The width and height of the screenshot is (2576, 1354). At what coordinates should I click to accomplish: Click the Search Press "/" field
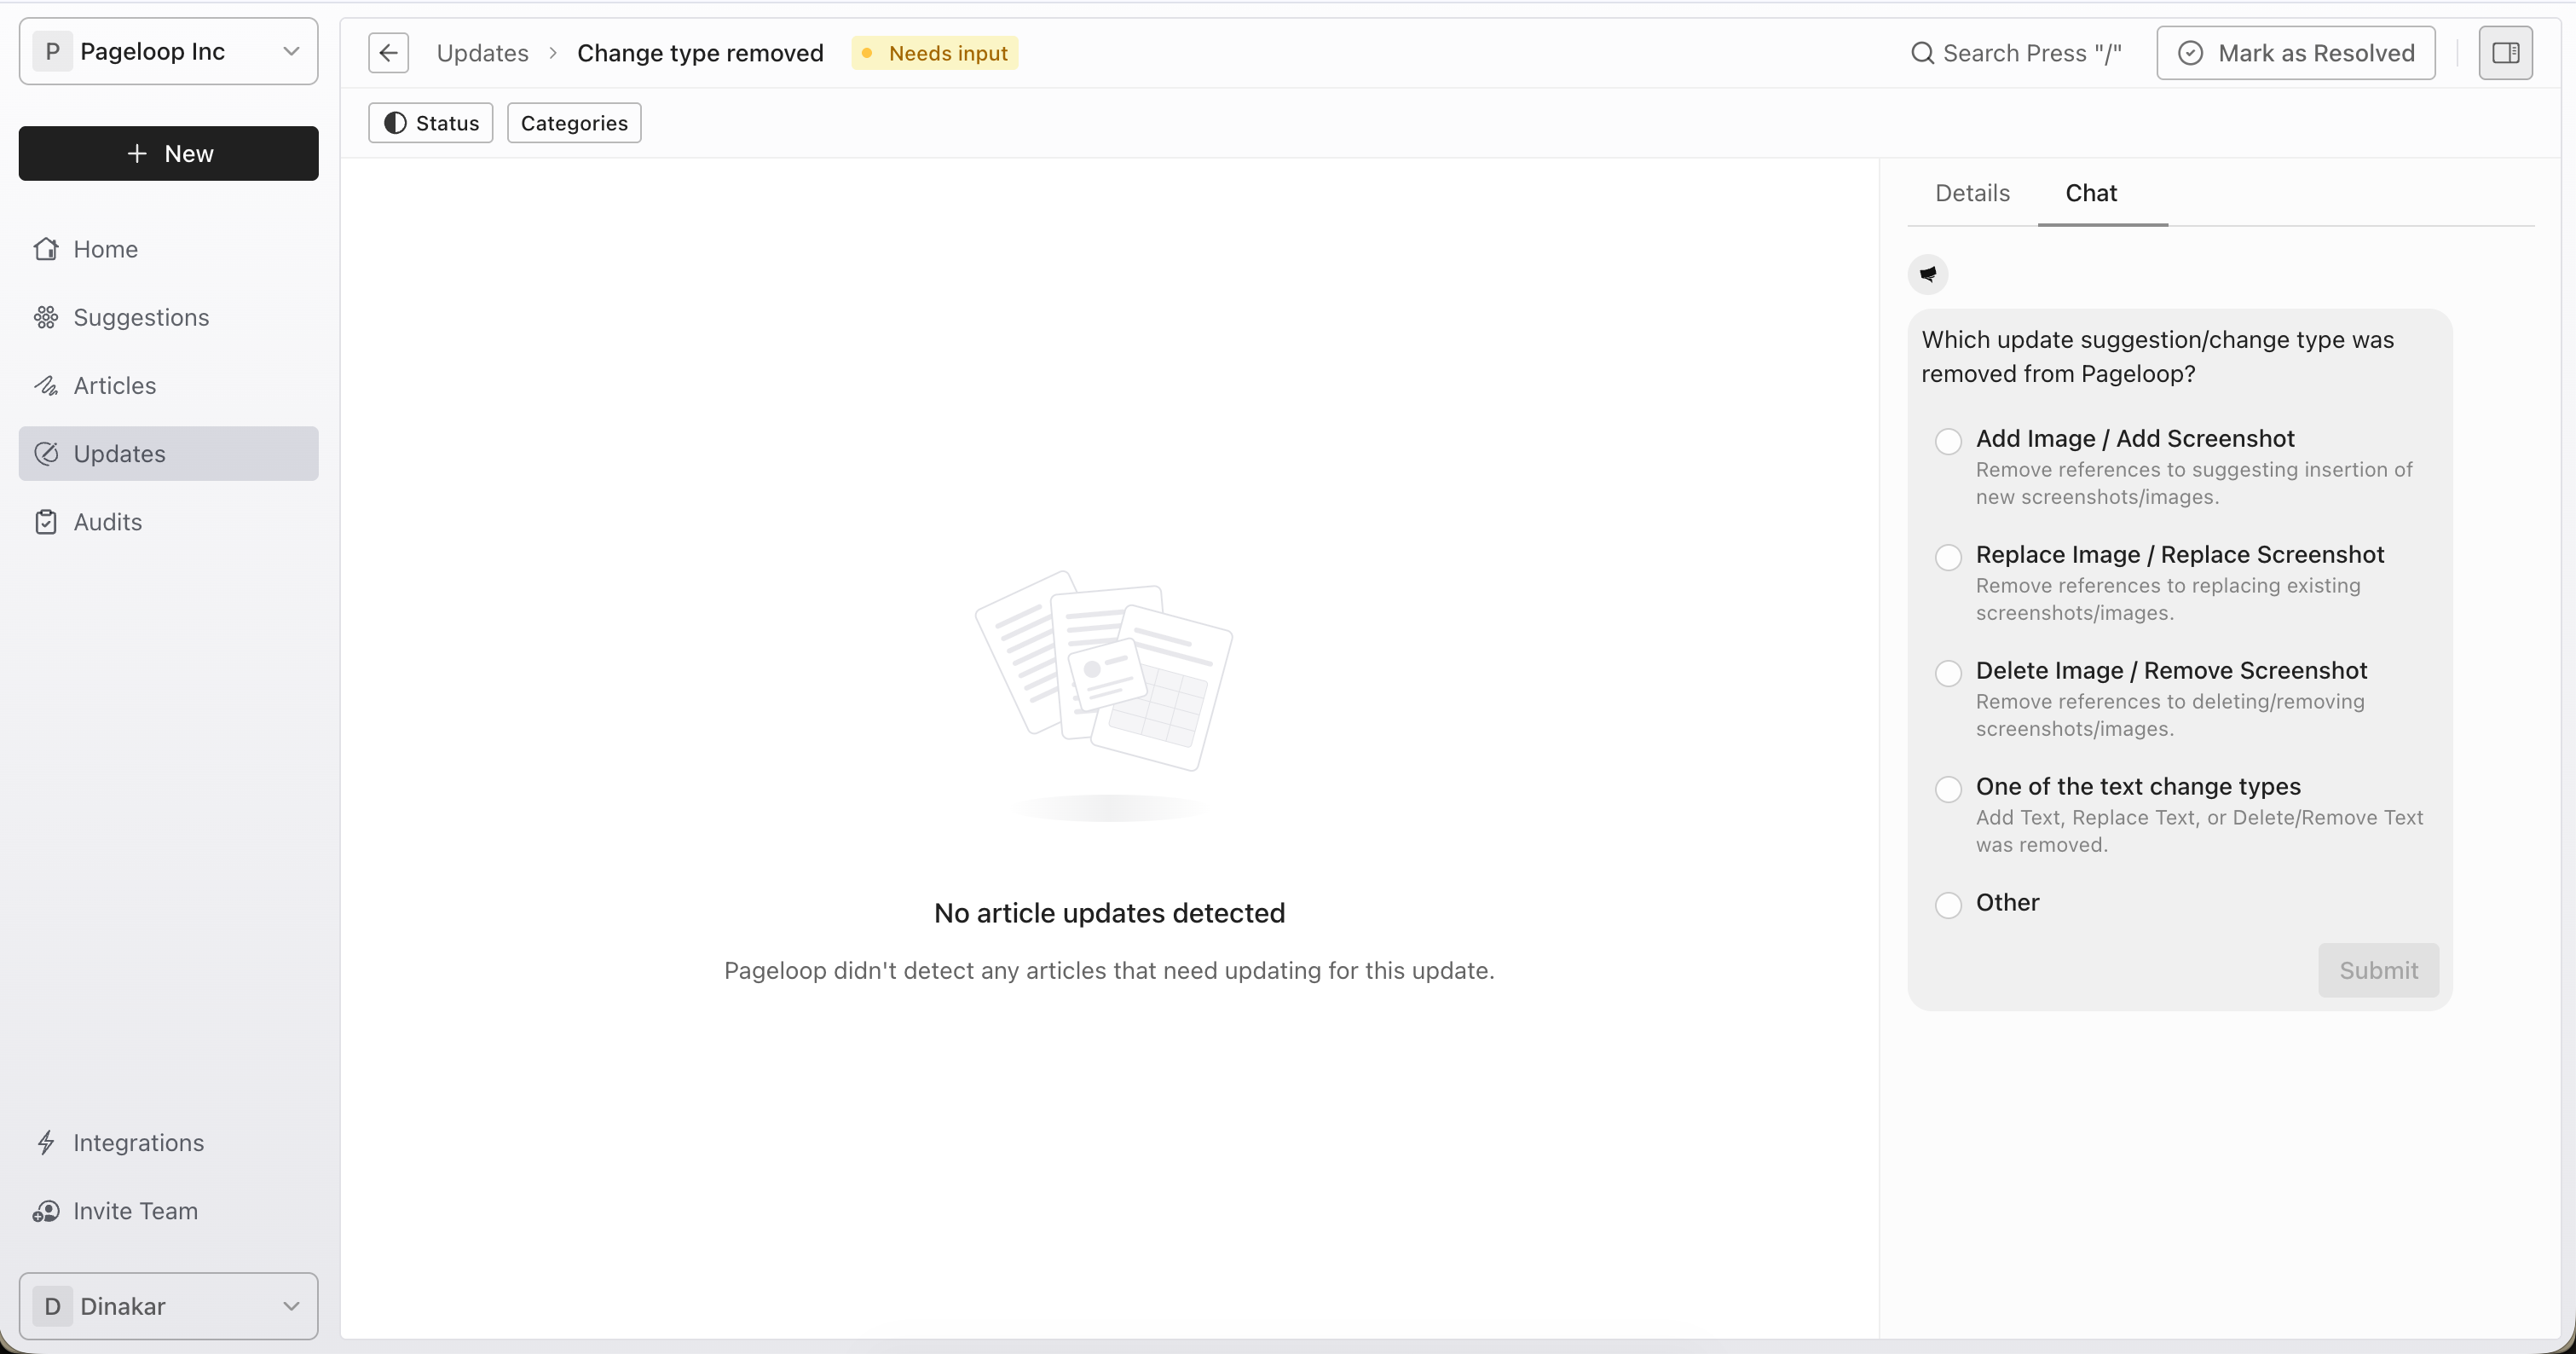point(2015,53)
